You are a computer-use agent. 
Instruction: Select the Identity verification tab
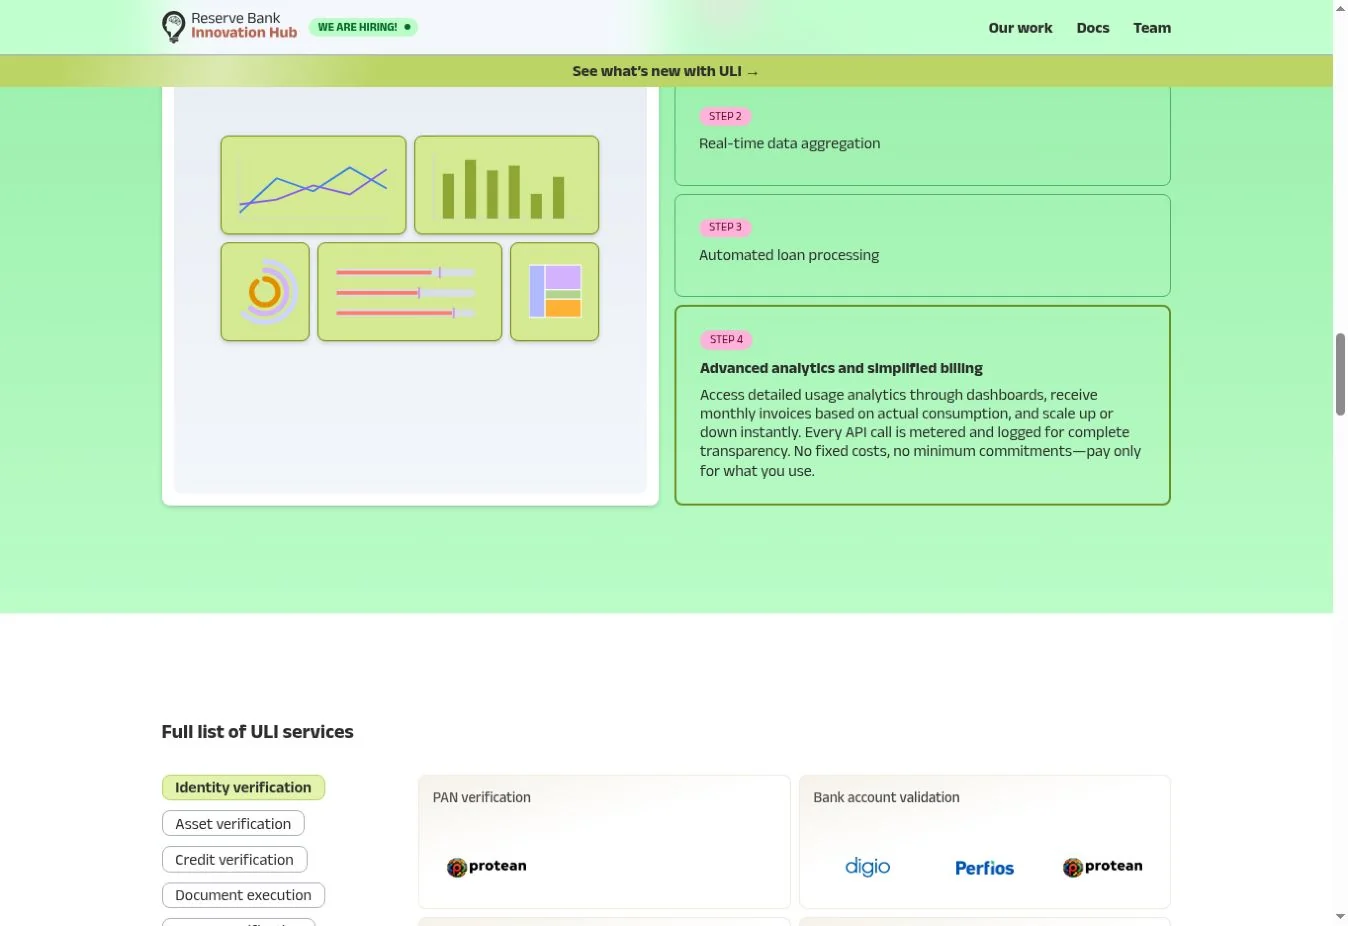click(243, 788)
